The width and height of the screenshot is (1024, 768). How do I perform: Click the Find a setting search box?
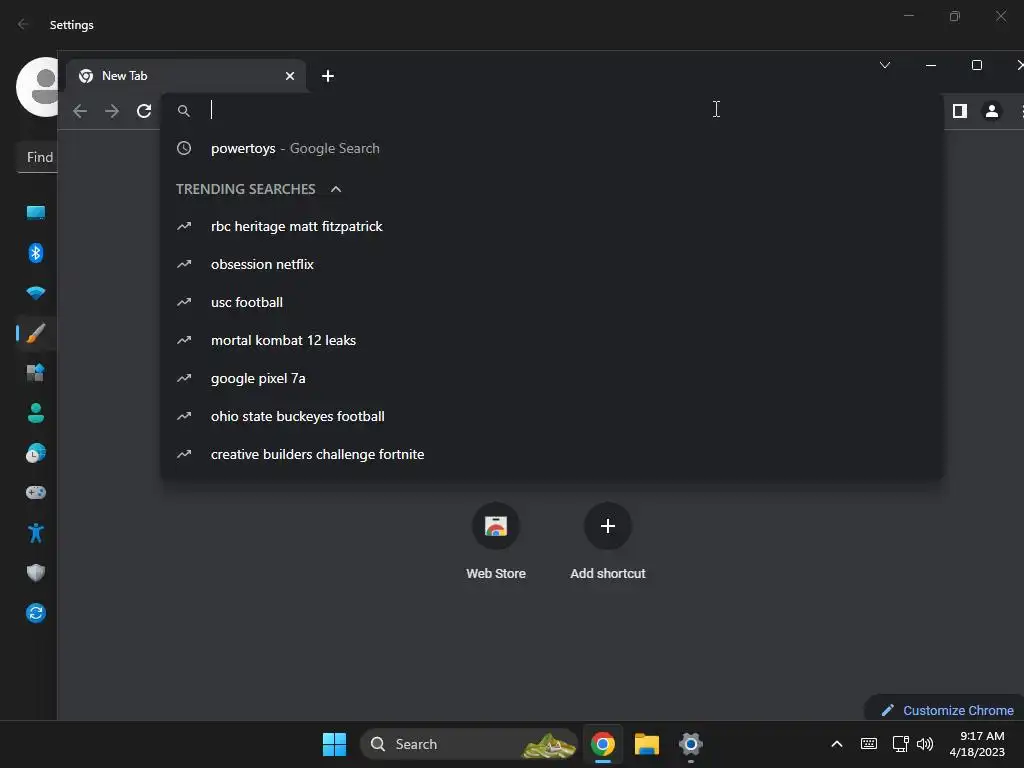point(37,157)
